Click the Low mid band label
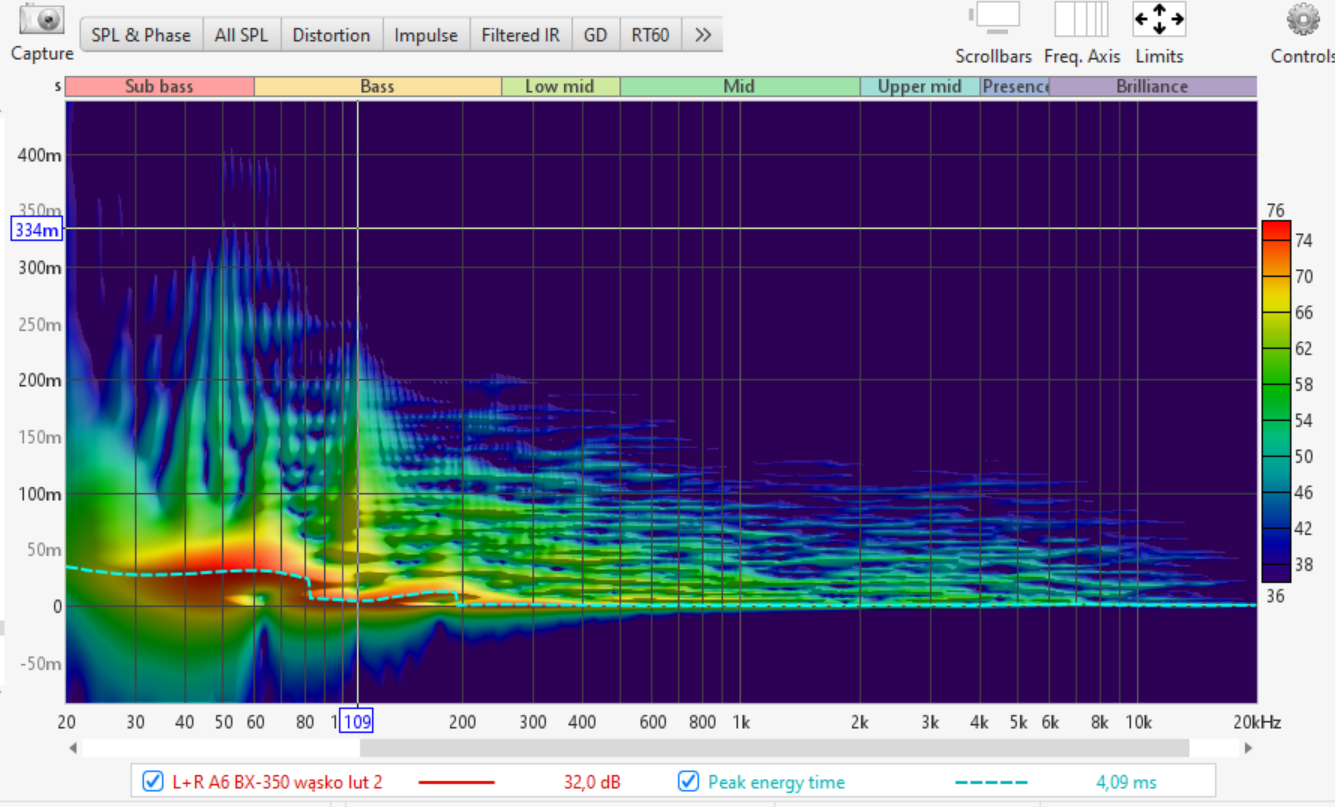 [560, 87]
